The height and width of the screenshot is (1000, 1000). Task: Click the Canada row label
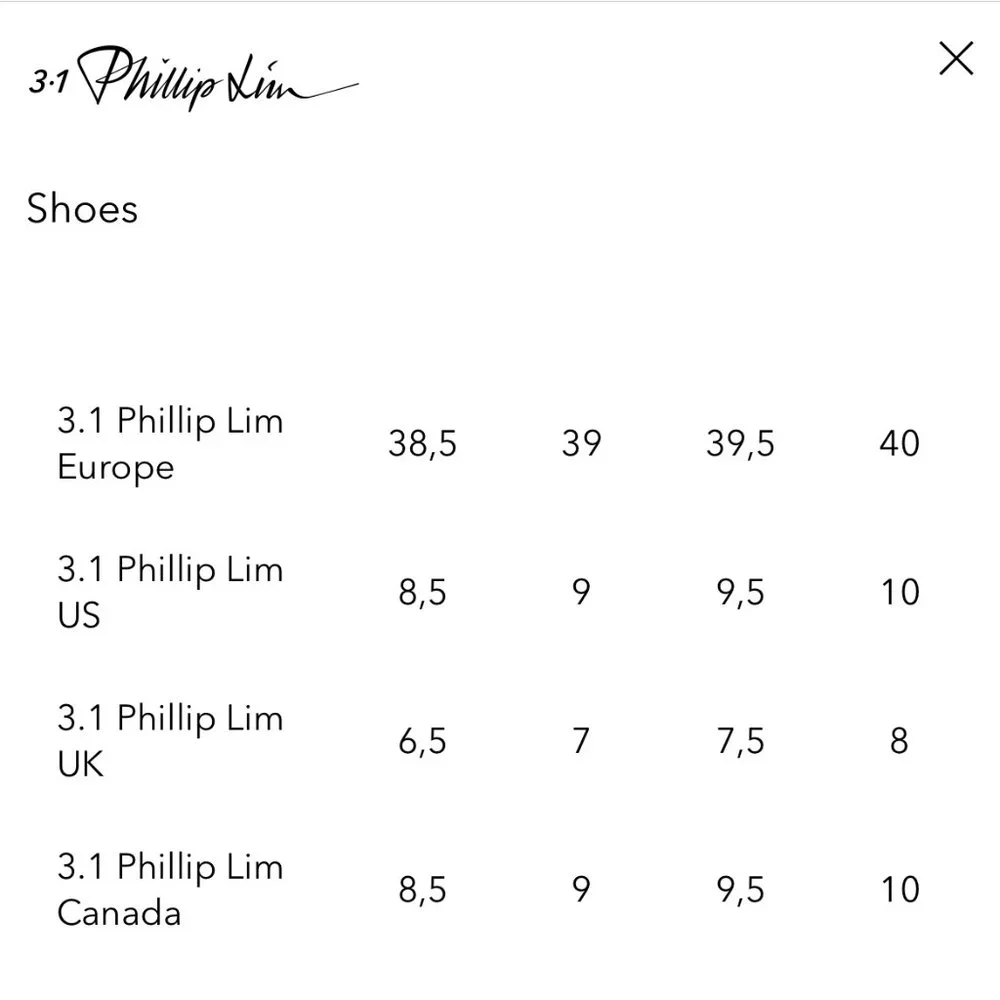[x=170, y=889]
